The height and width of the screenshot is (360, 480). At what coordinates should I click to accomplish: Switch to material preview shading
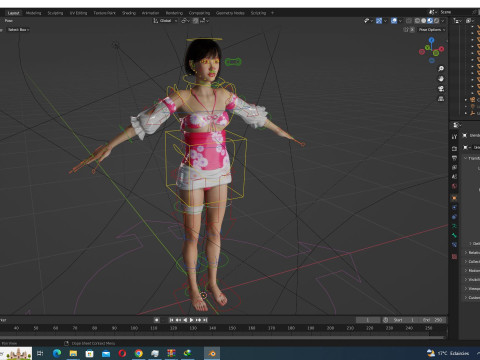[x=430, y=21]
